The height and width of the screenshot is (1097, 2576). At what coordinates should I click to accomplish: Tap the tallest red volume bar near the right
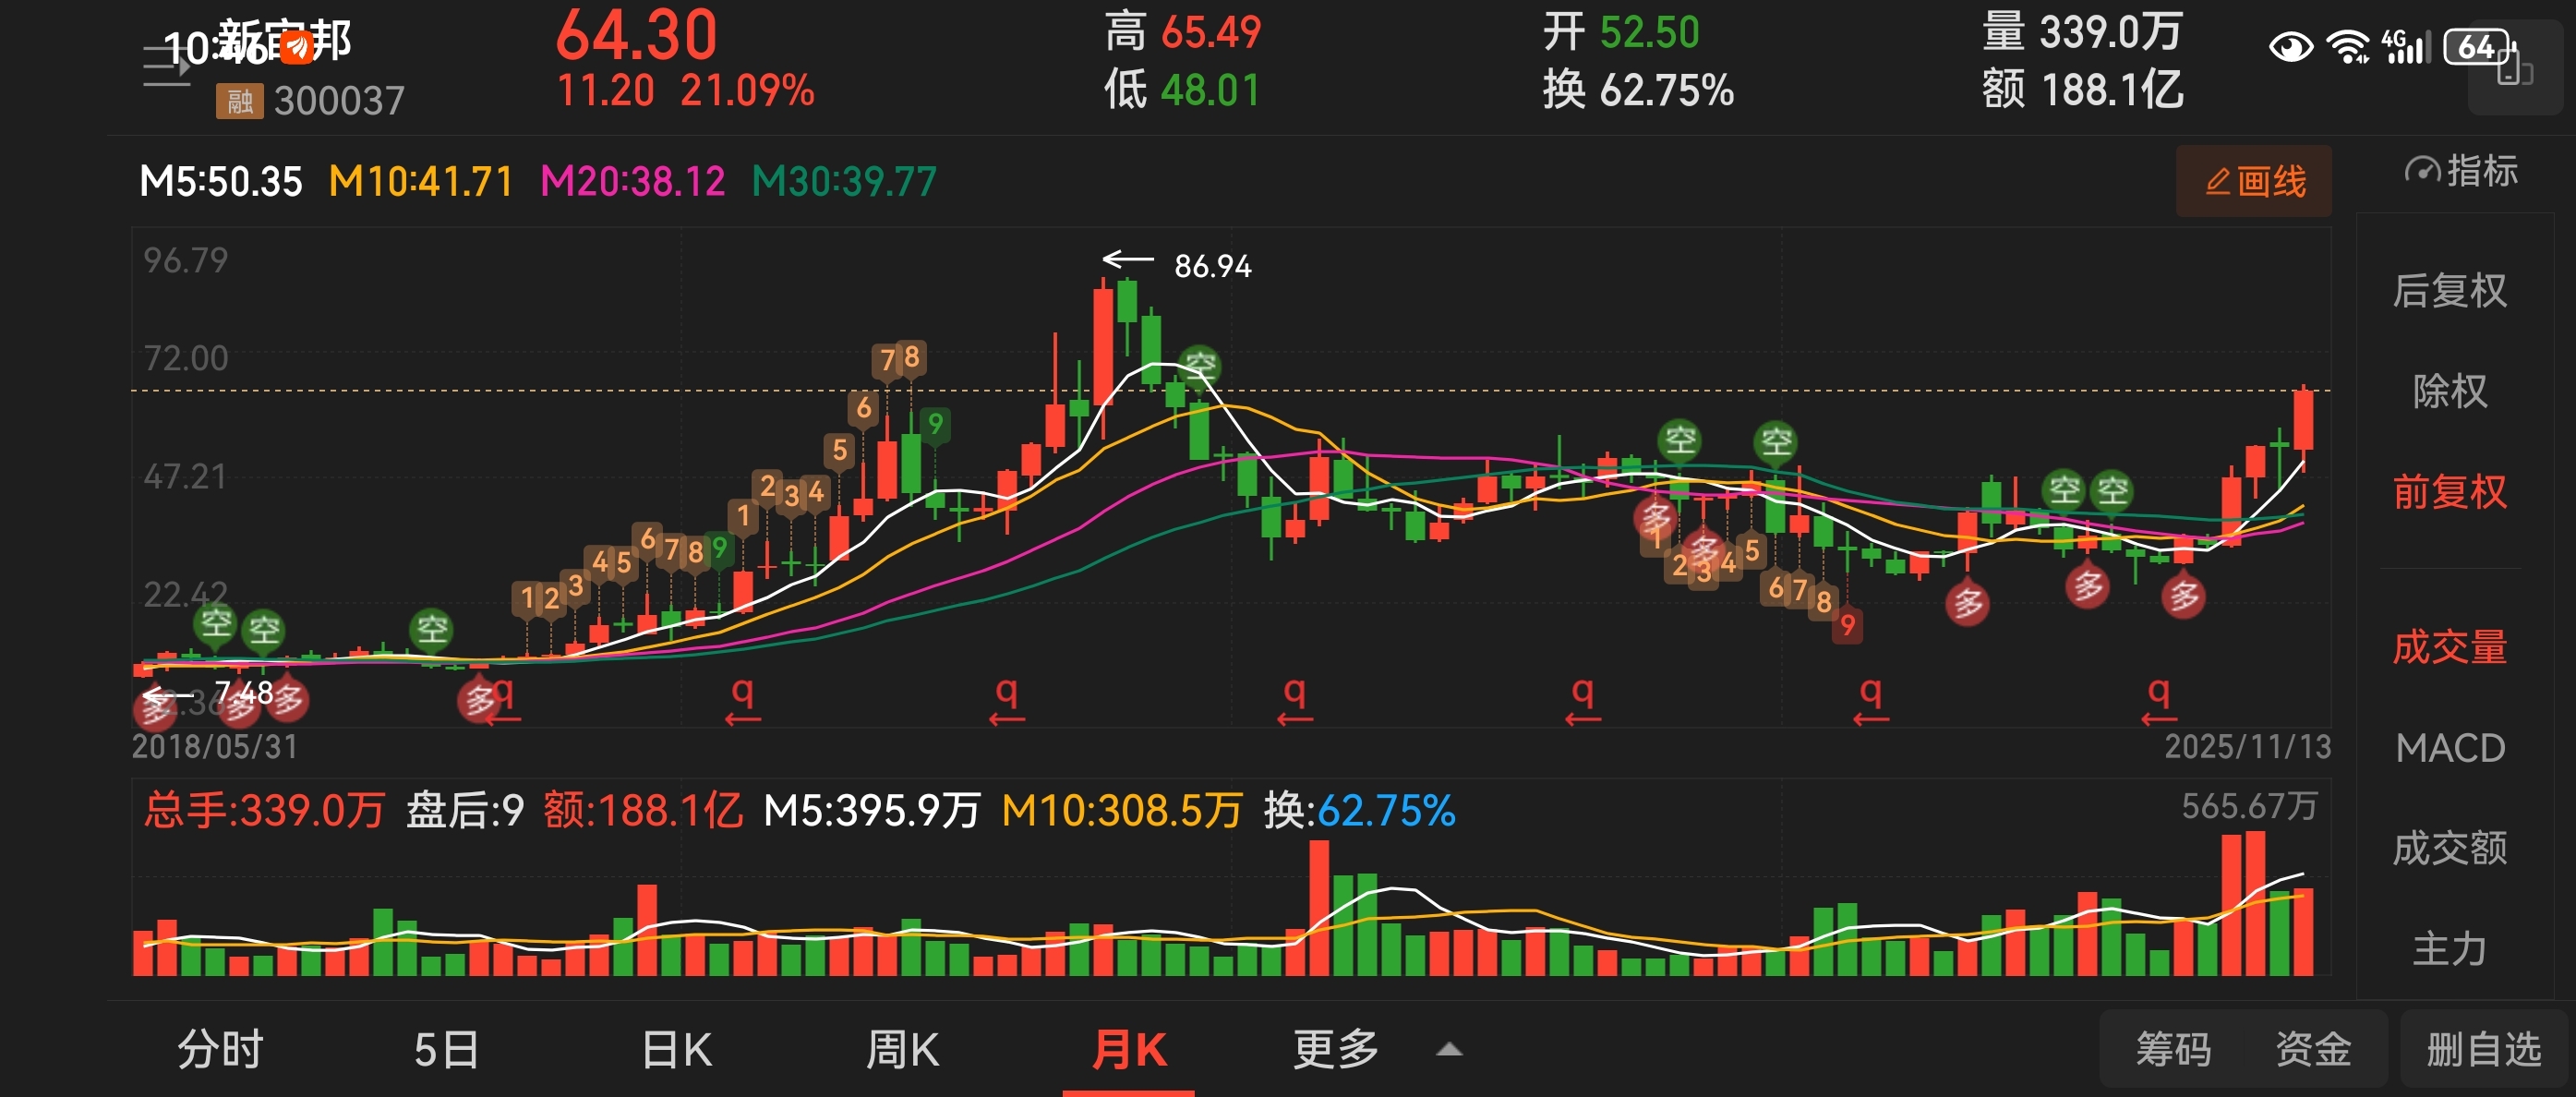pyautogui.click(x=2255, y=903)
